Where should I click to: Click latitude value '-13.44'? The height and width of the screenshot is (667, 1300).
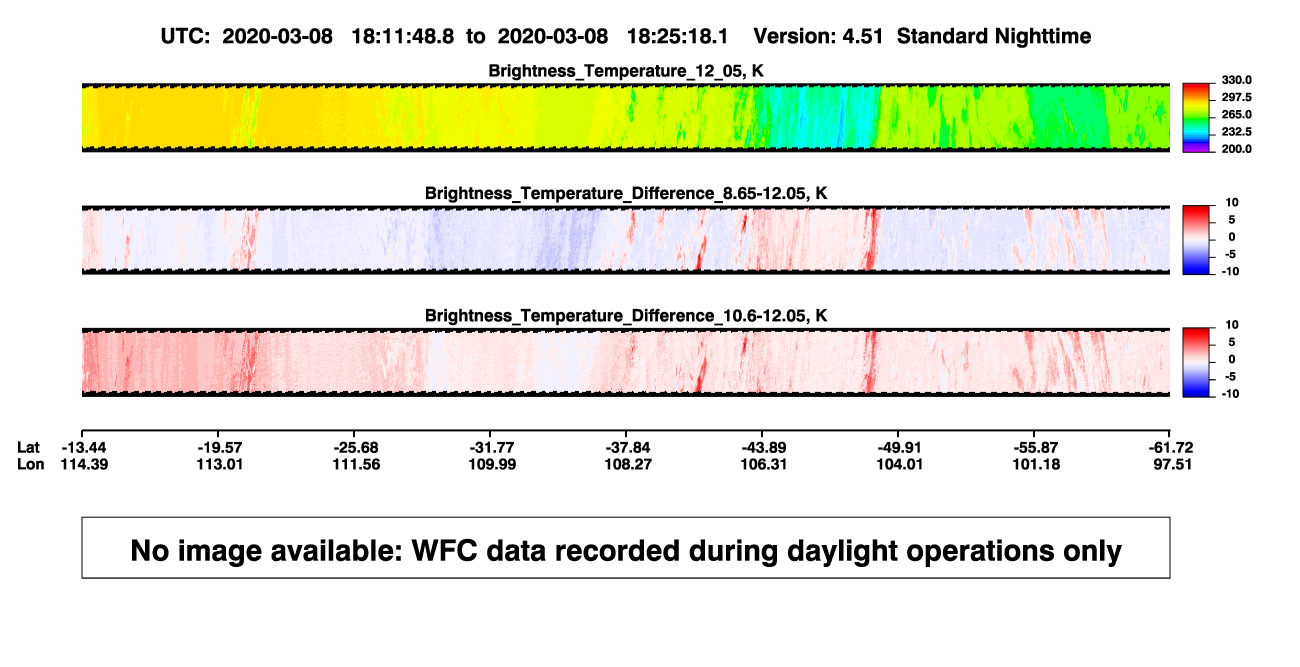tap(82, 447)
